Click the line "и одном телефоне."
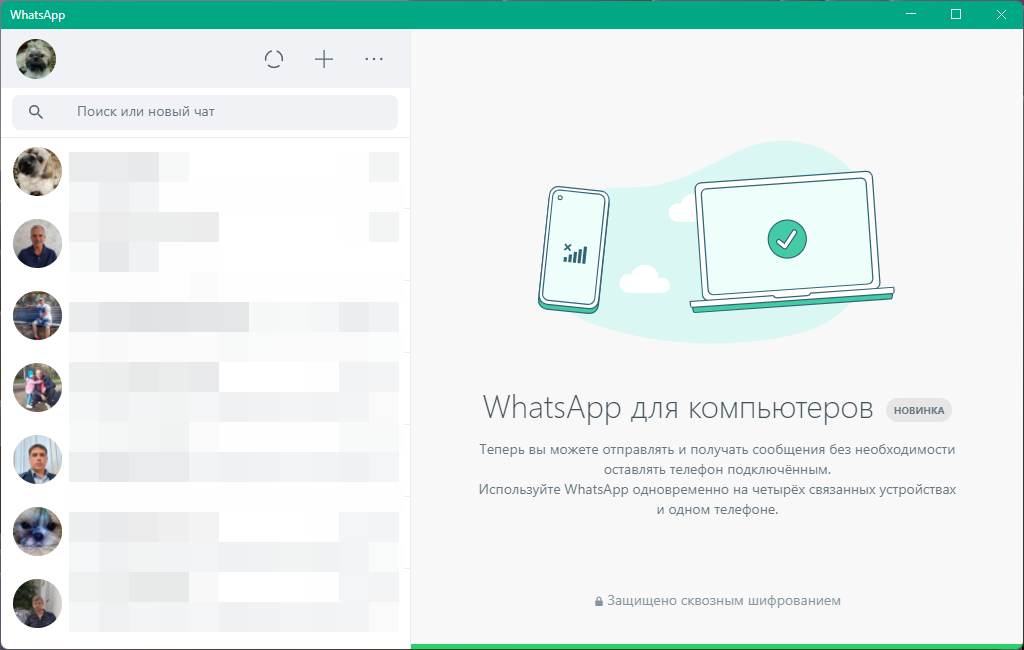The width and height of the screenshot is (1024, 650). [x=717, y=510]
